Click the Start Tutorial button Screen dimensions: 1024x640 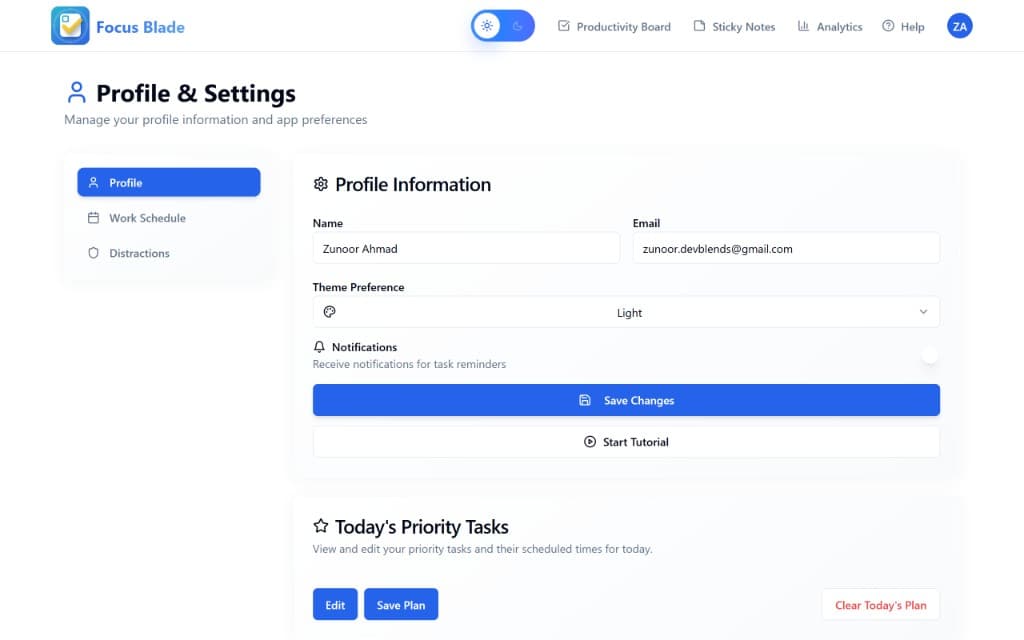click(626, 442)
